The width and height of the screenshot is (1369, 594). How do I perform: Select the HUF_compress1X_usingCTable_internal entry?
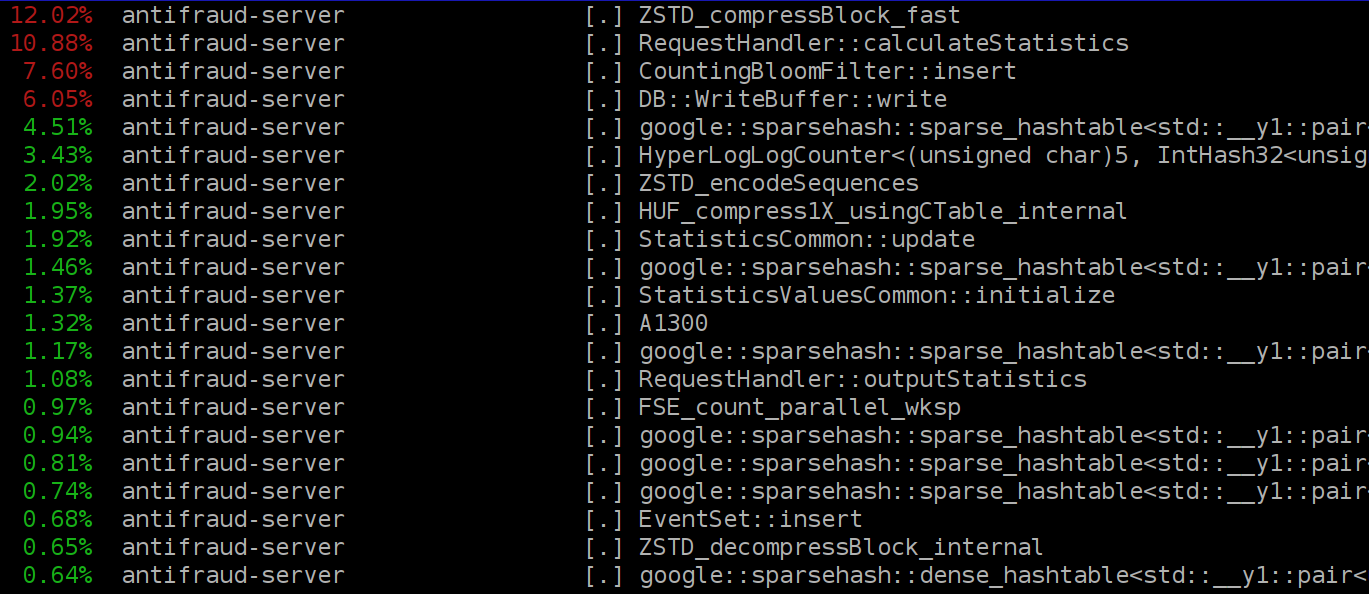[882, 212]
